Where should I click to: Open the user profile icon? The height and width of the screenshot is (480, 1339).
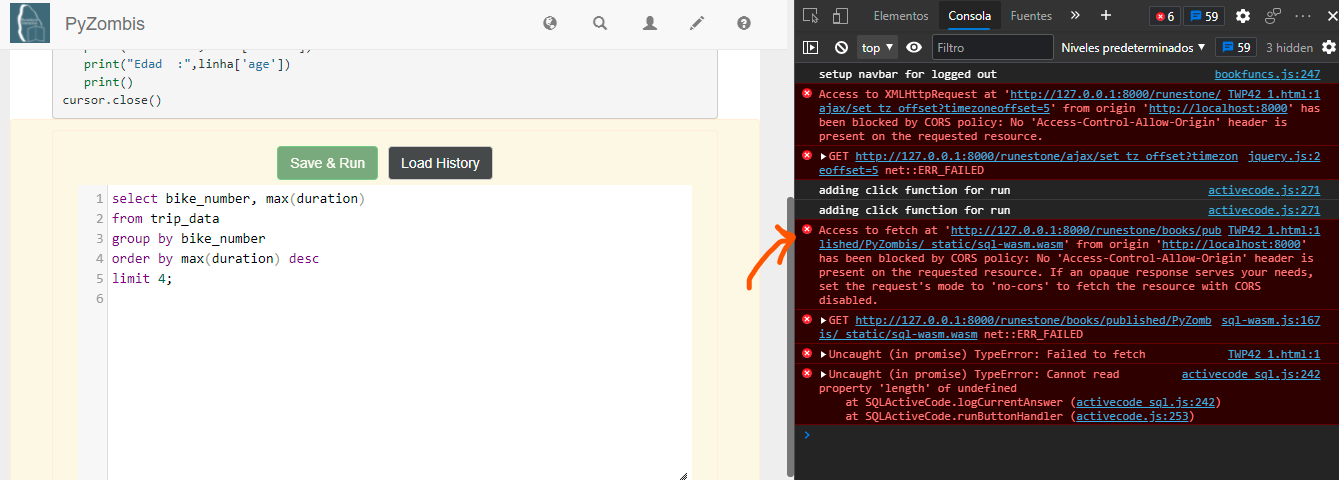point(650,23)
